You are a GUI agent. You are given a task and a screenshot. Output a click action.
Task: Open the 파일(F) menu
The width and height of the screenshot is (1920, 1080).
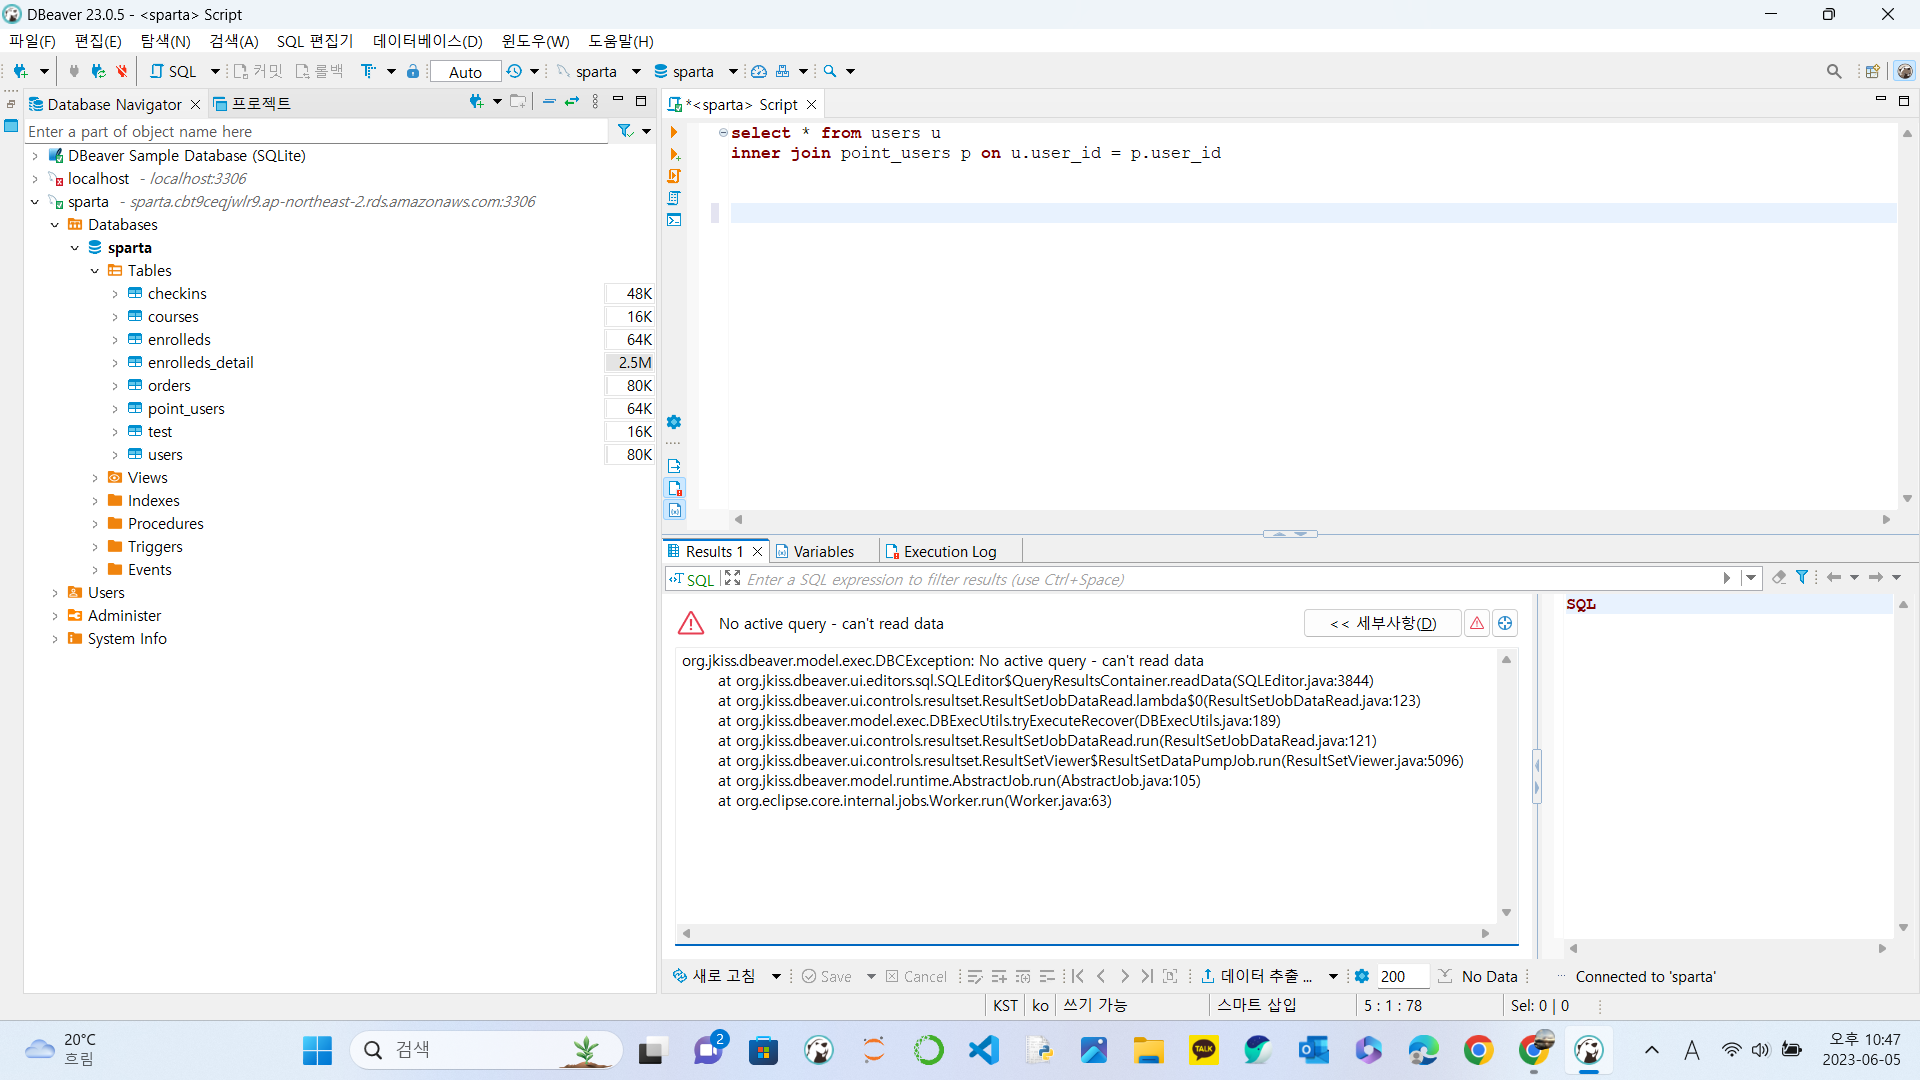32,41
